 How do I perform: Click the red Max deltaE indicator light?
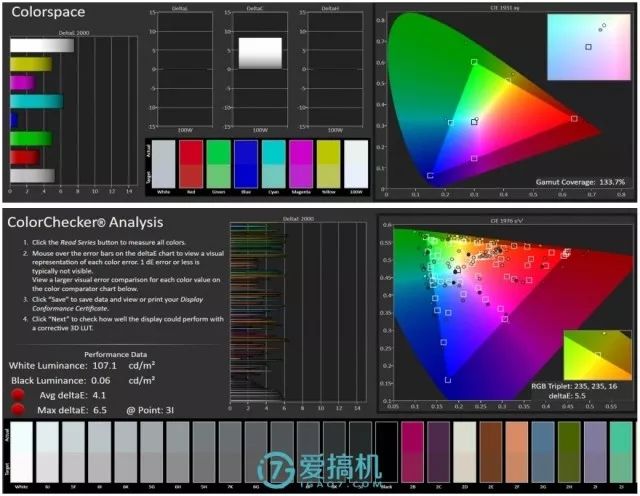coord(17,410)
